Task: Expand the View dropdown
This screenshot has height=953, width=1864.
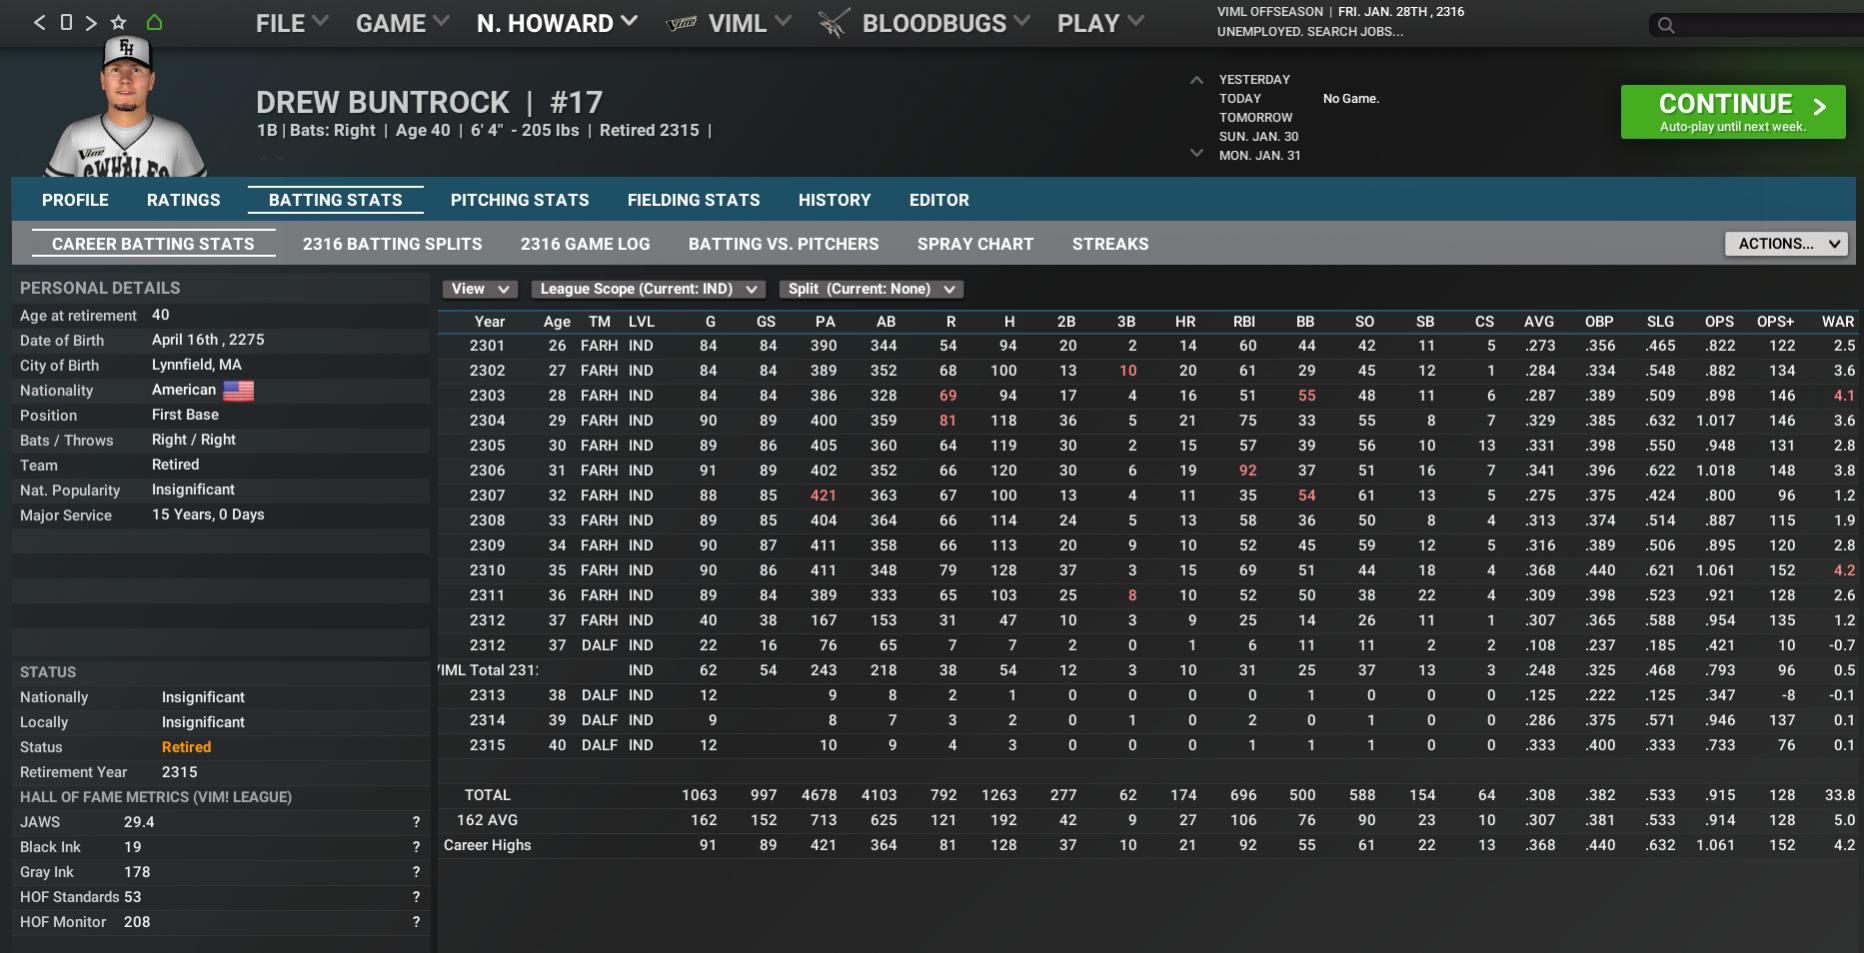Action: tap(480, 289)
